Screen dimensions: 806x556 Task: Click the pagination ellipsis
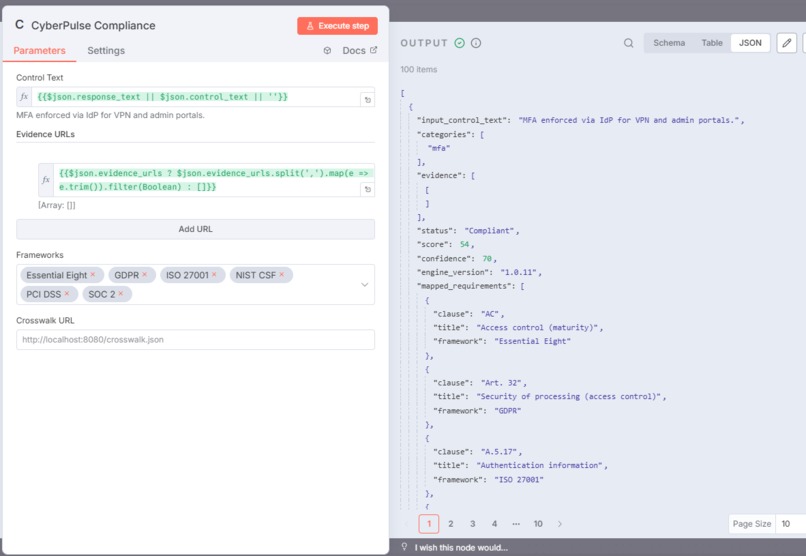[x=516, y=524]
